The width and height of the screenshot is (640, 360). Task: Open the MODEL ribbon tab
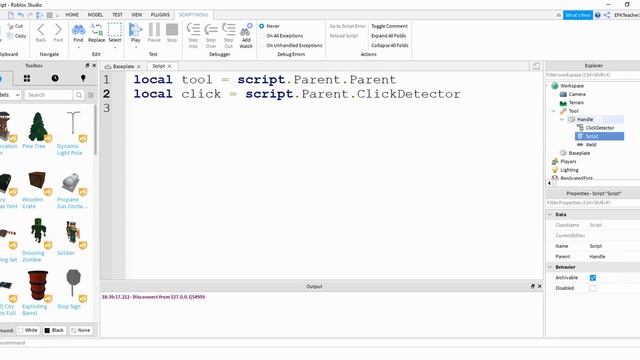[x=95, y=15]
